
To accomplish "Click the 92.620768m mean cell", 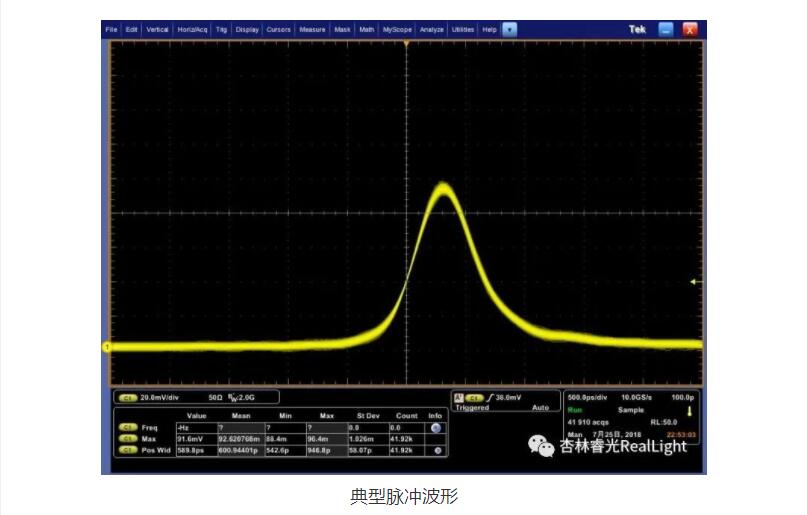I will (241, 439).
